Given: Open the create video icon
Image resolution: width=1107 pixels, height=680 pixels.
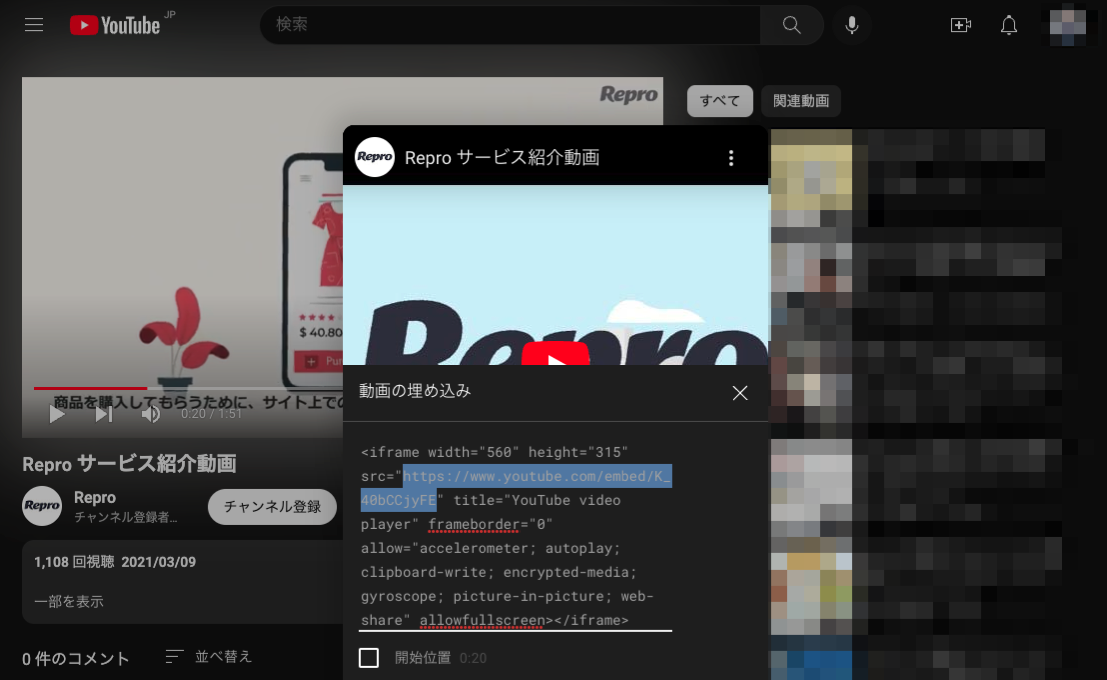Looking at the screenshot, I should (x=960, y=25).
